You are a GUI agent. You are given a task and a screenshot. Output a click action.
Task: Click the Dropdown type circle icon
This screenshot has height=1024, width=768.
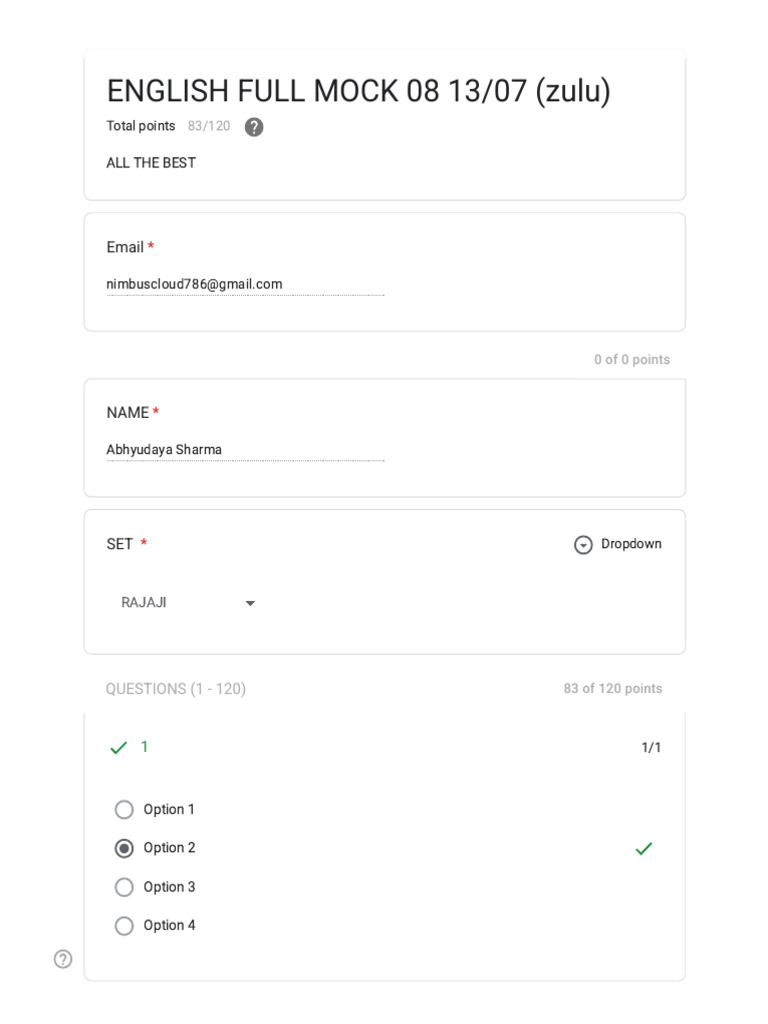tap(583, 544)
